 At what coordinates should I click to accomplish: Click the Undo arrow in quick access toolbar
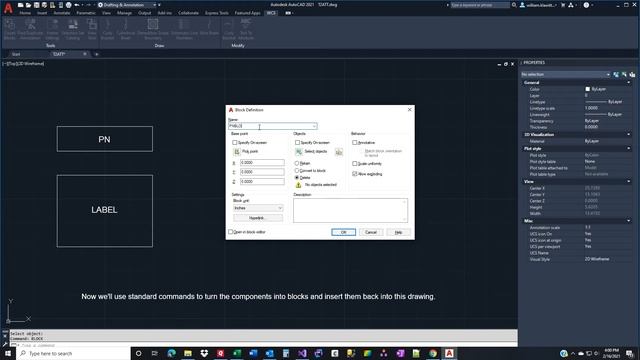[x=77, y=5]
